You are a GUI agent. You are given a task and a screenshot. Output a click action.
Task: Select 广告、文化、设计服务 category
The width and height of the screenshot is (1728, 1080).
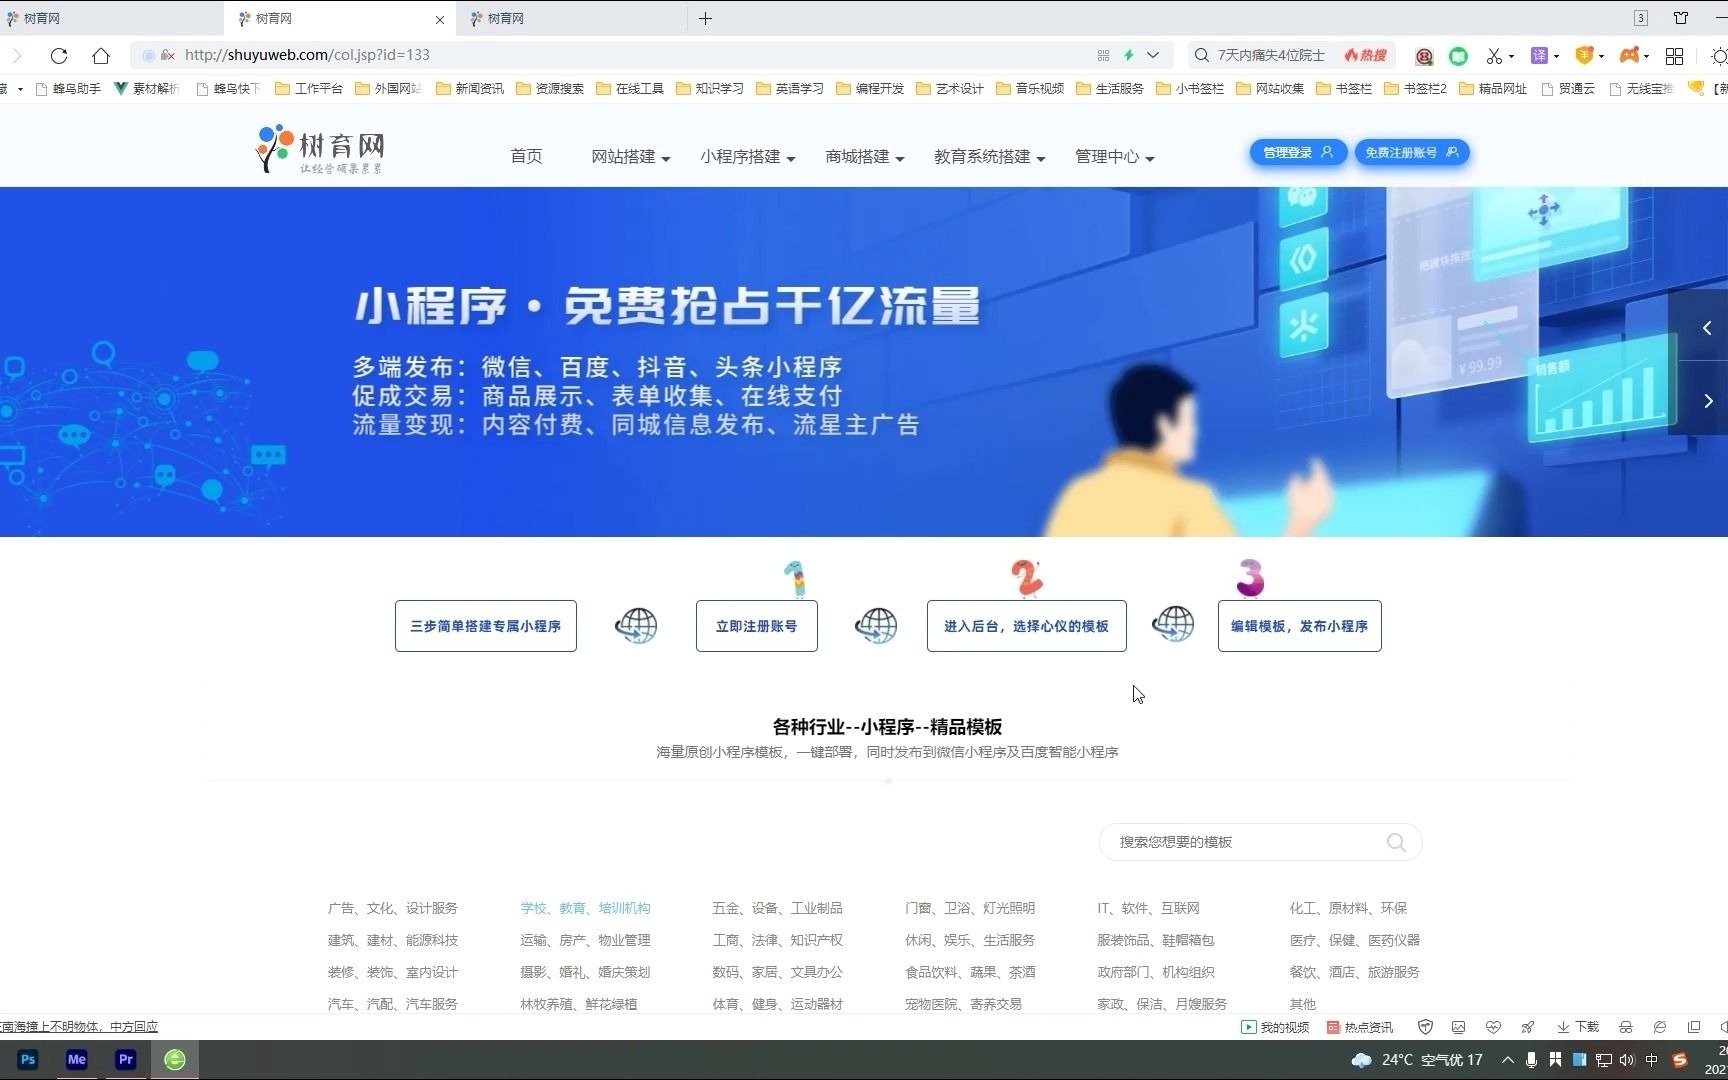click(392, 908)
